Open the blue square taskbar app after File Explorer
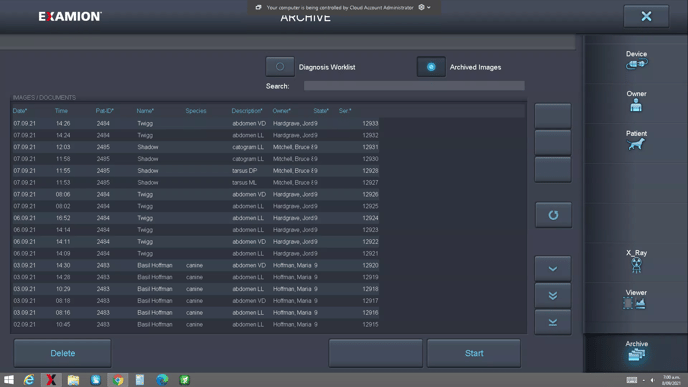 click(x=96, y=380)
